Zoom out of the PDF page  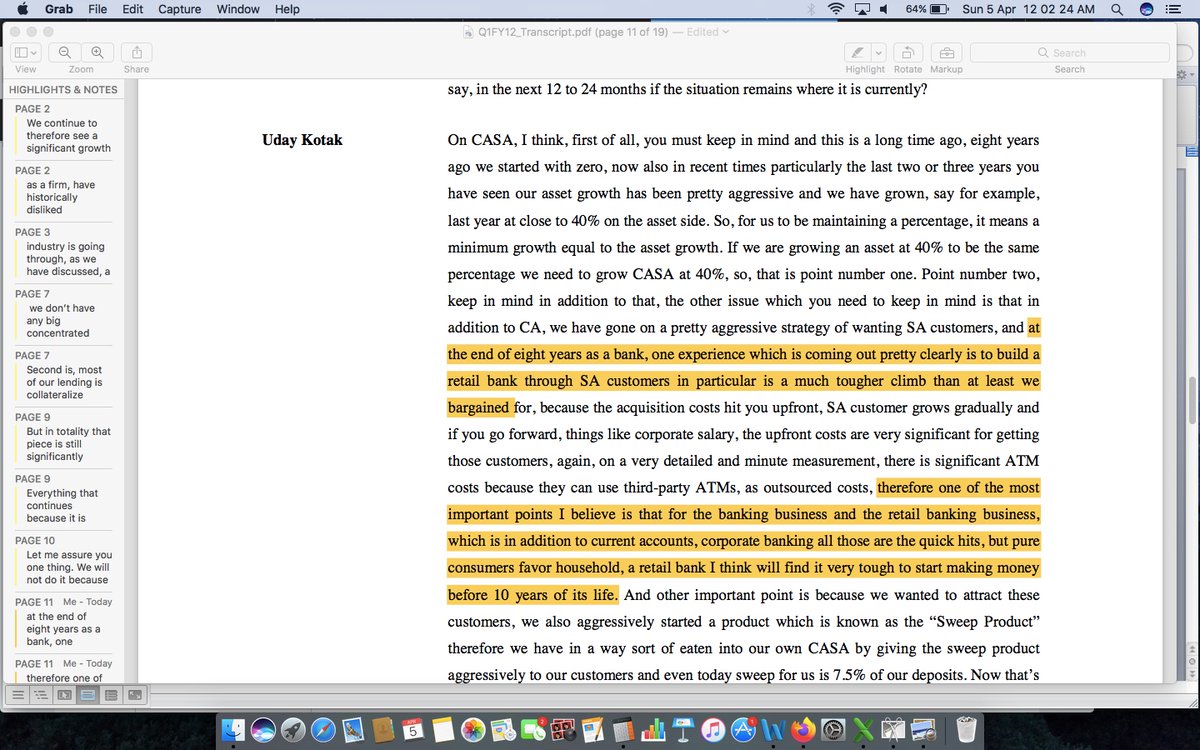[x=65, y=53]
